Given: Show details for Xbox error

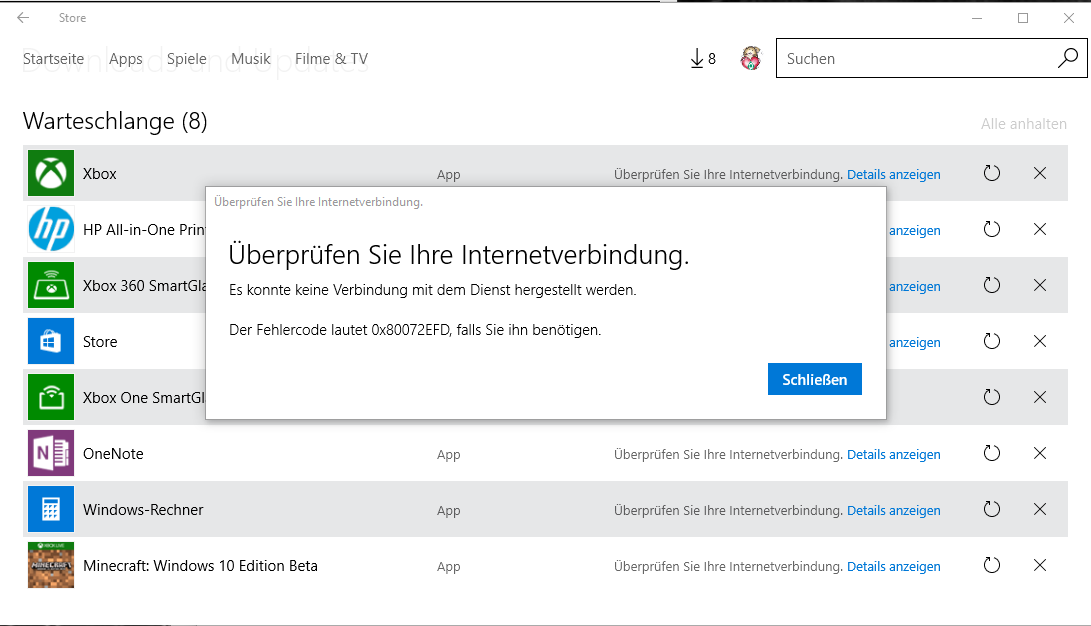Looking at the screenshot, I should coord(893,175).
